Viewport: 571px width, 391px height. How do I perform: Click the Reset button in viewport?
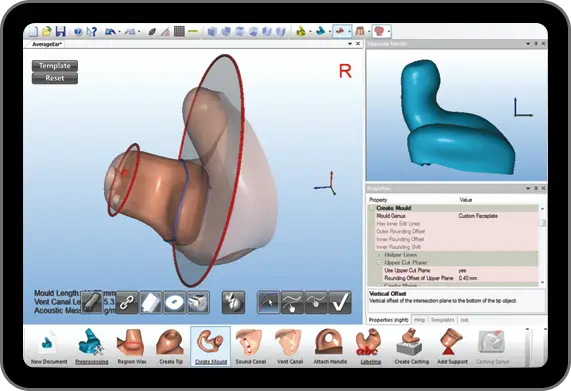coord(55,78)
